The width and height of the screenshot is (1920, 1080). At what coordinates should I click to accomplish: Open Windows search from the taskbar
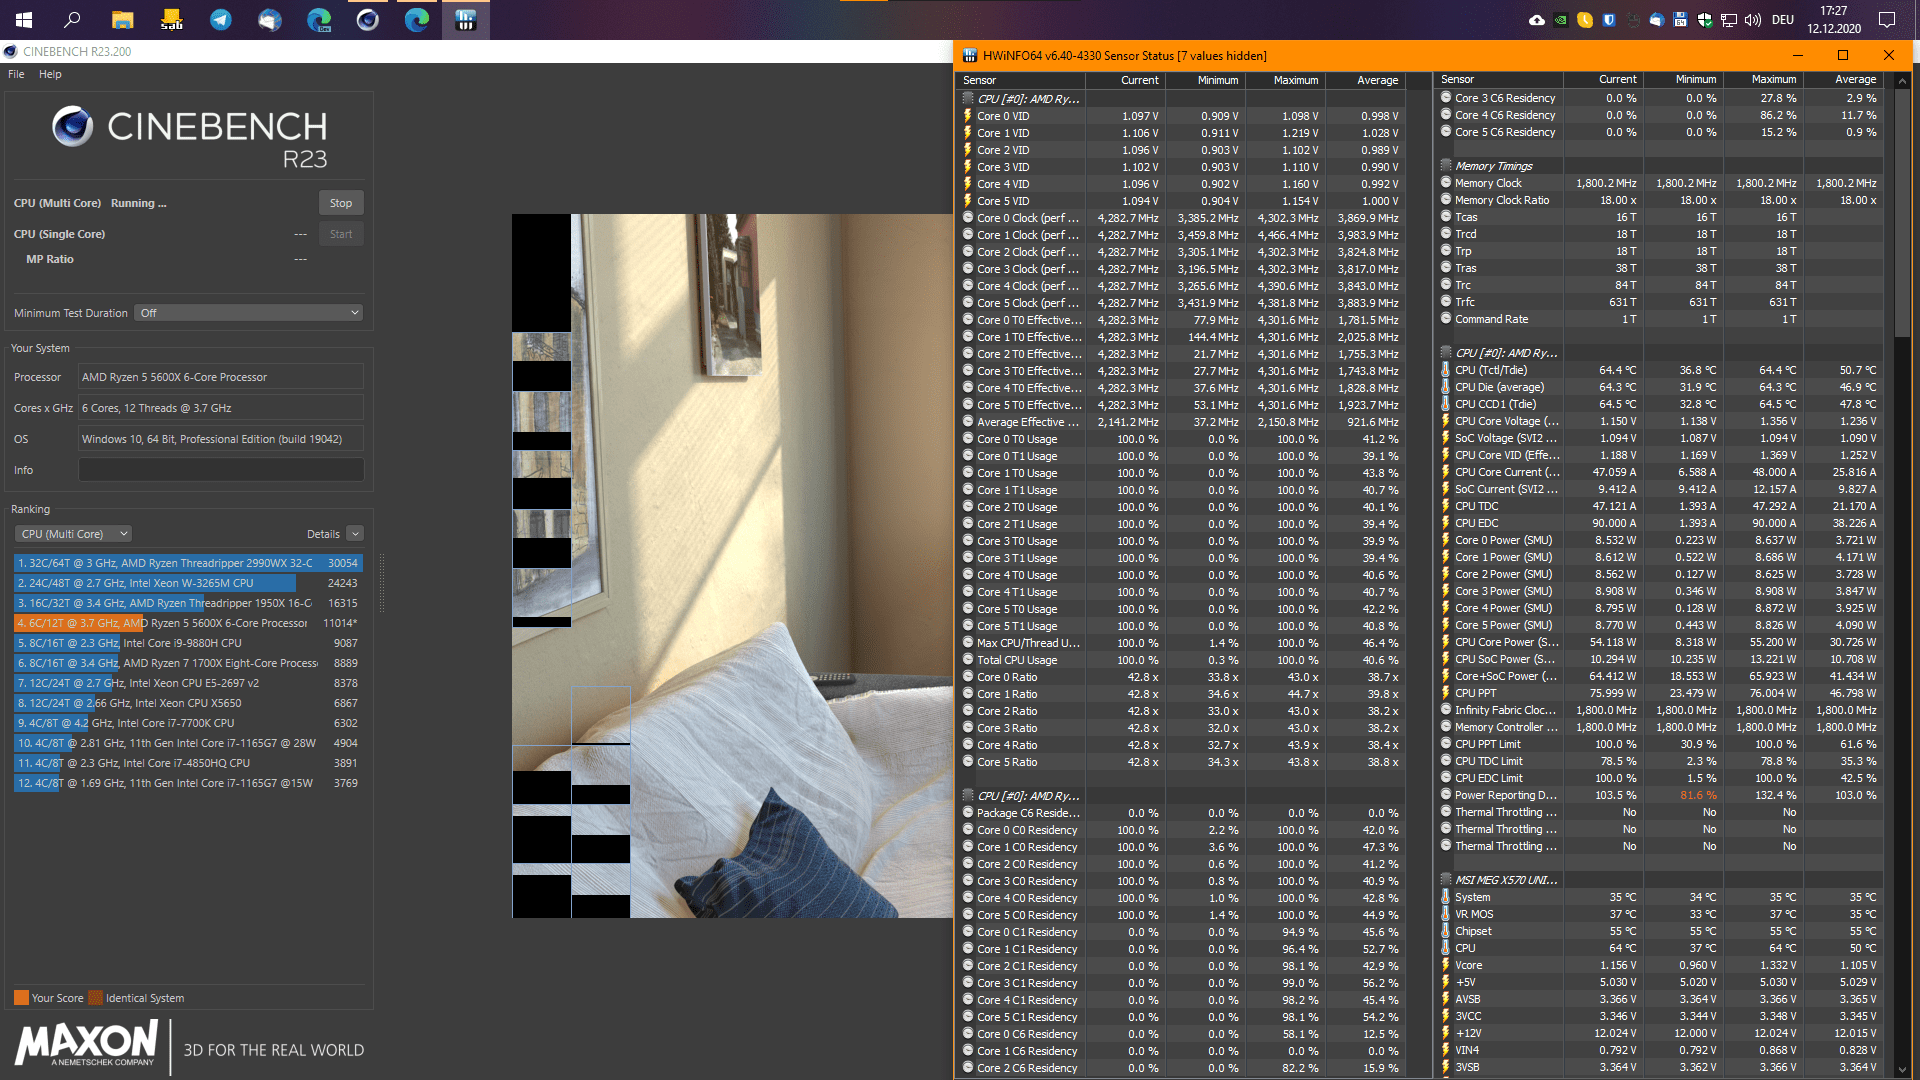tap(73, 19)
